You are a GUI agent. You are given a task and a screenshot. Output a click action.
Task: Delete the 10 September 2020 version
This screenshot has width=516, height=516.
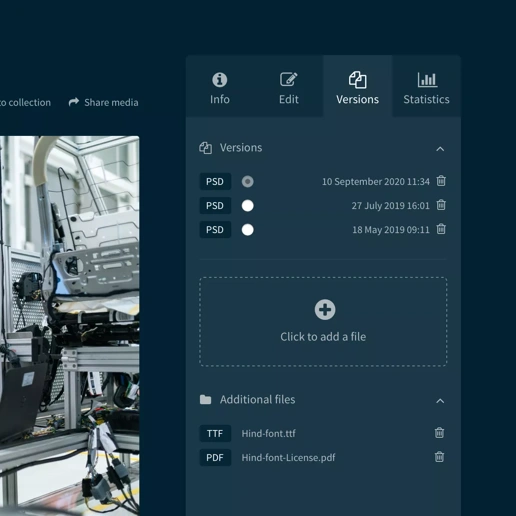(441, 181)
